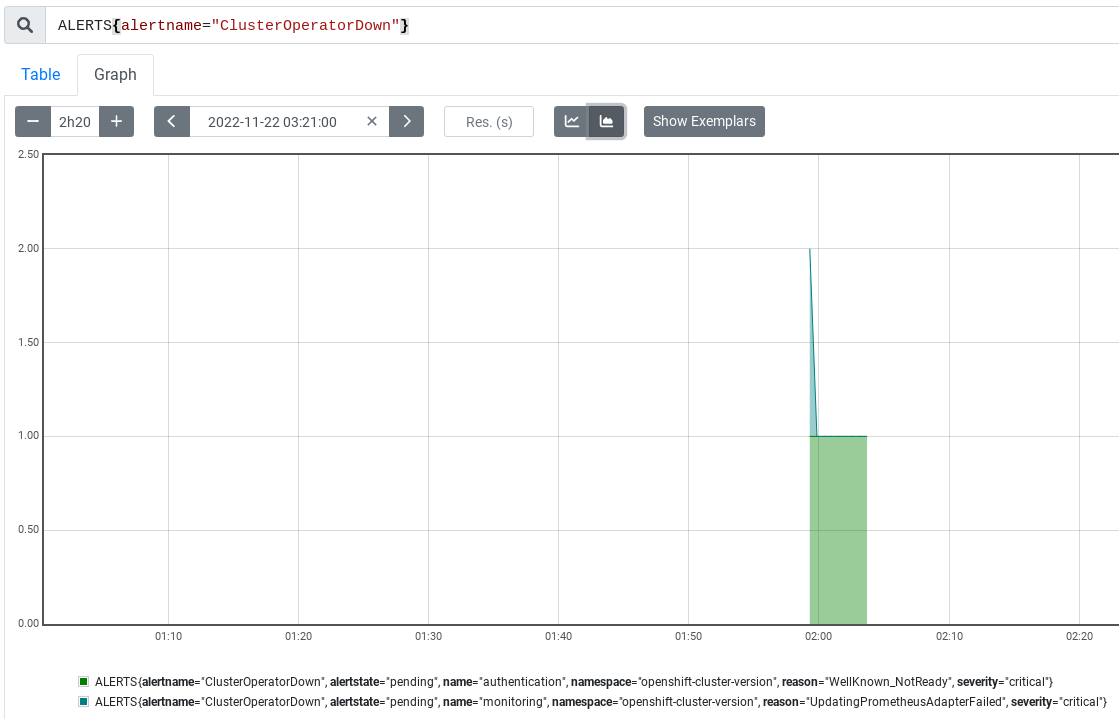Click the 02:00 x-axis label

pyautogui.click(x=819, y=636)
